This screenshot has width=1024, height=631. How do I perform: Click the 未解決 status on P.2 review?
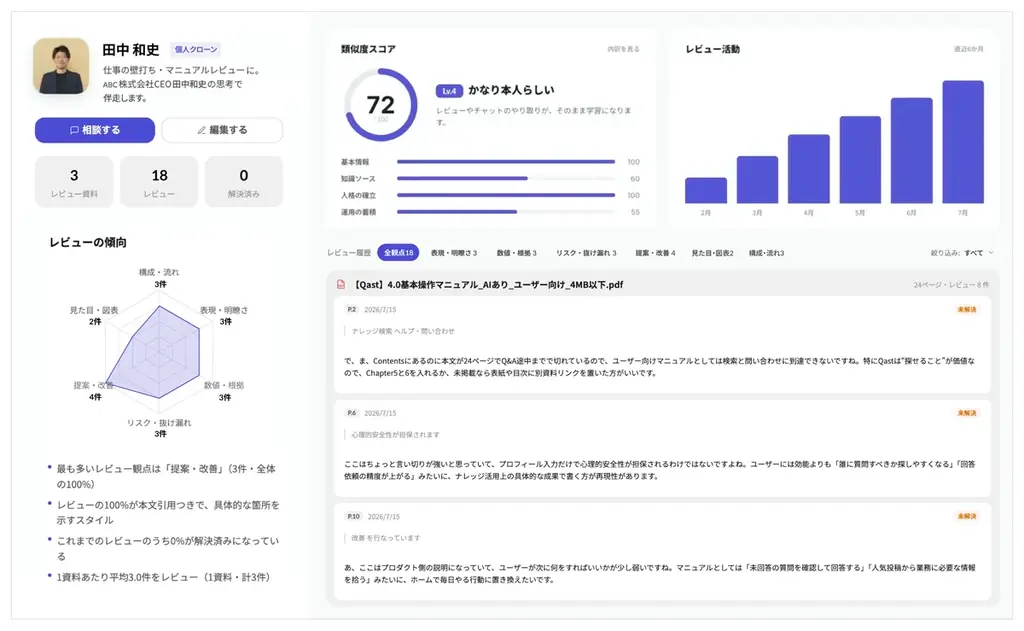pyautogui.click(x=967, y=310)
